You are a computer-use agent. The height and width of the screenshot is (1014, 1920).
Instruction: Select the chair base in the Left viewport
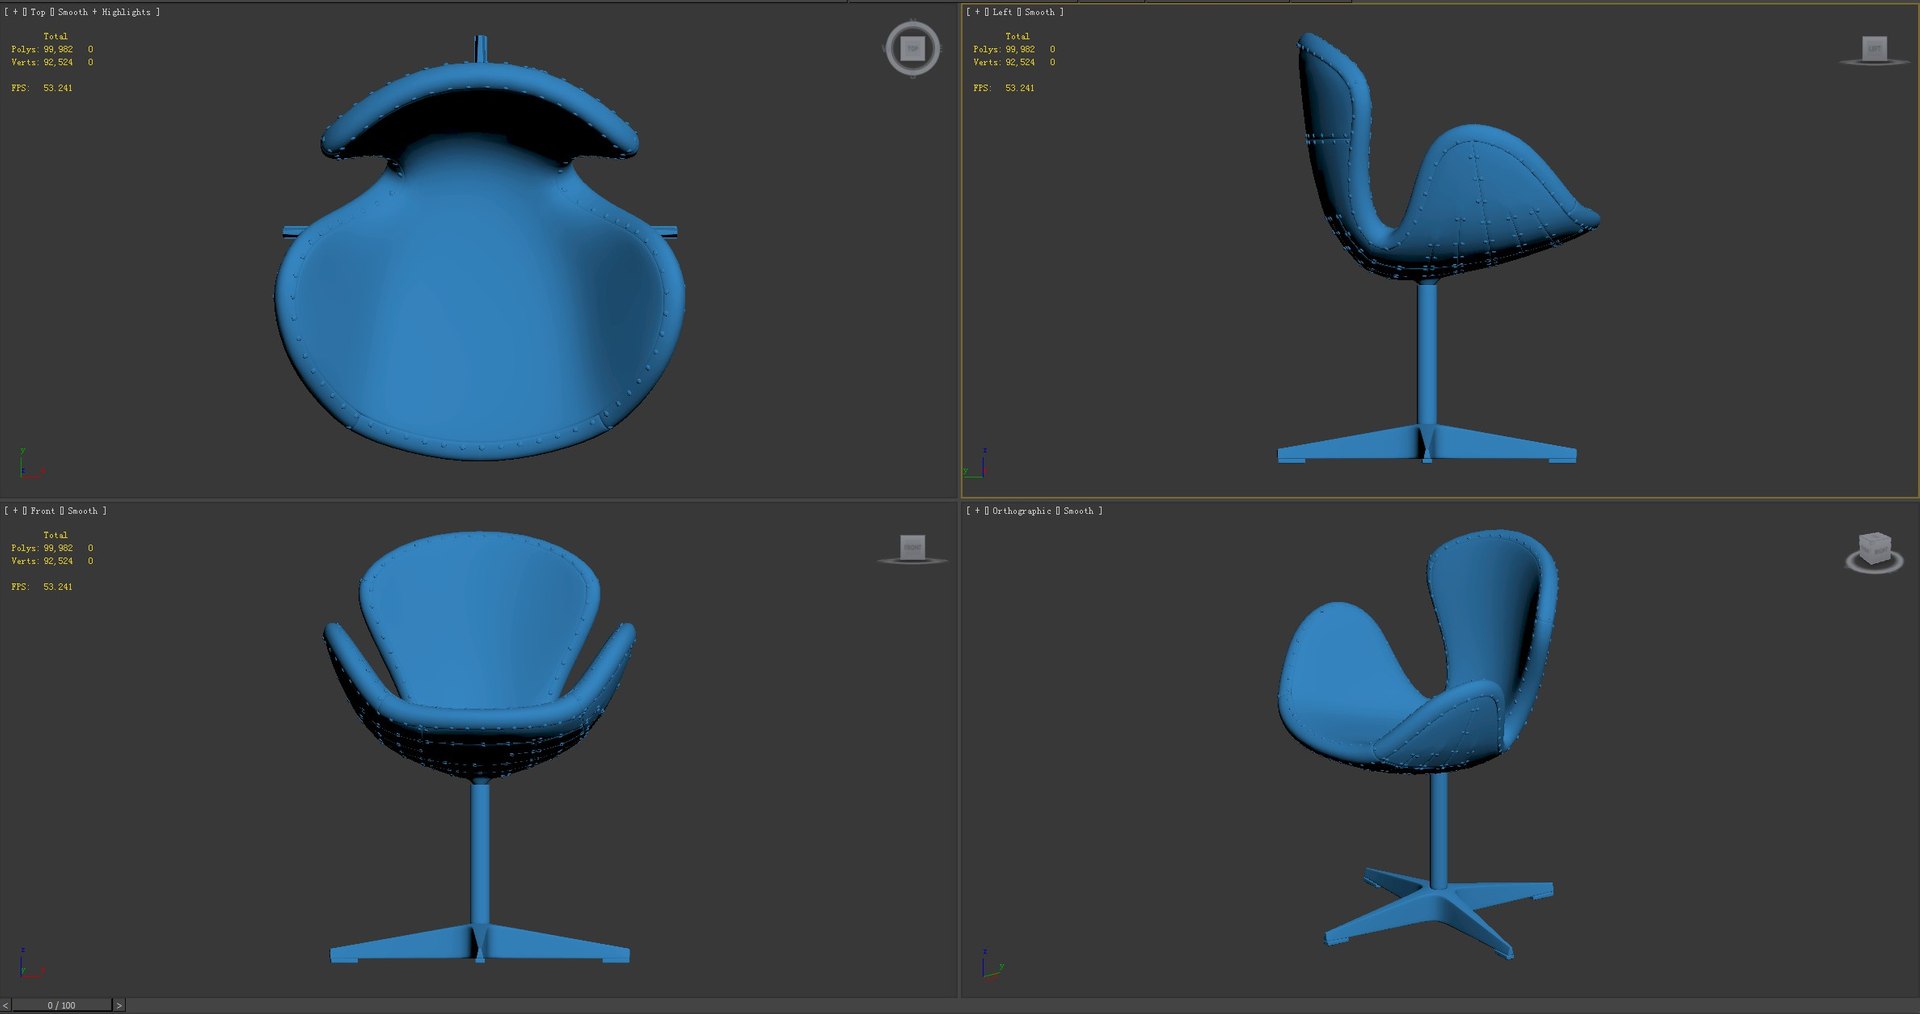click(x=1427, y=445)
